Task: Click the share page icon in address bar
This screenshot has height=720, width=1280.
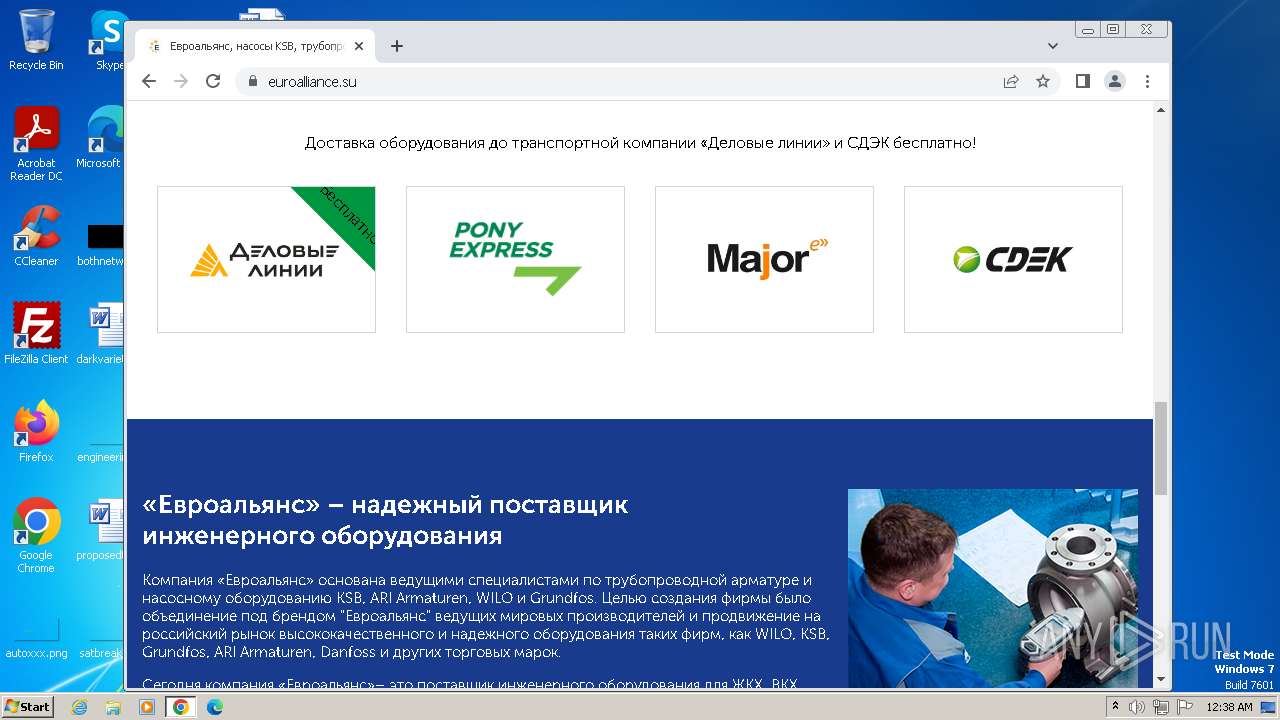Action: [x=1011, y=81]
